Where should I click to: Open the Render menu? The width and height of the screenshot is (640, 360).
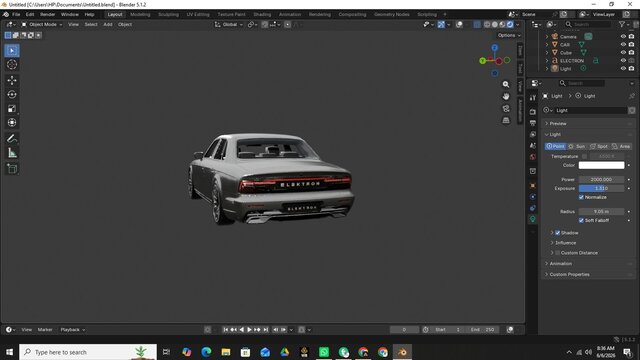click(x=47, y=14)
